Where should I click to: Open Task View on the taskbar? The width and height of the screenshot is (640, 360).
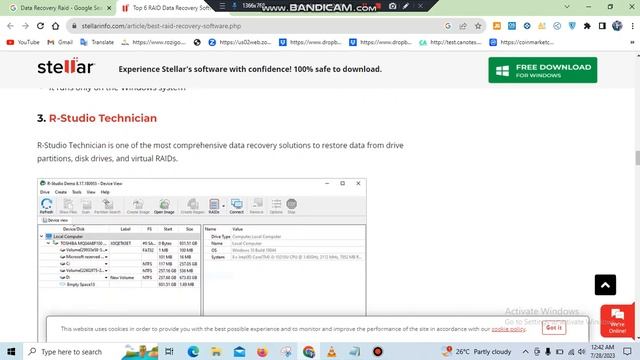[x=169, y=351]
